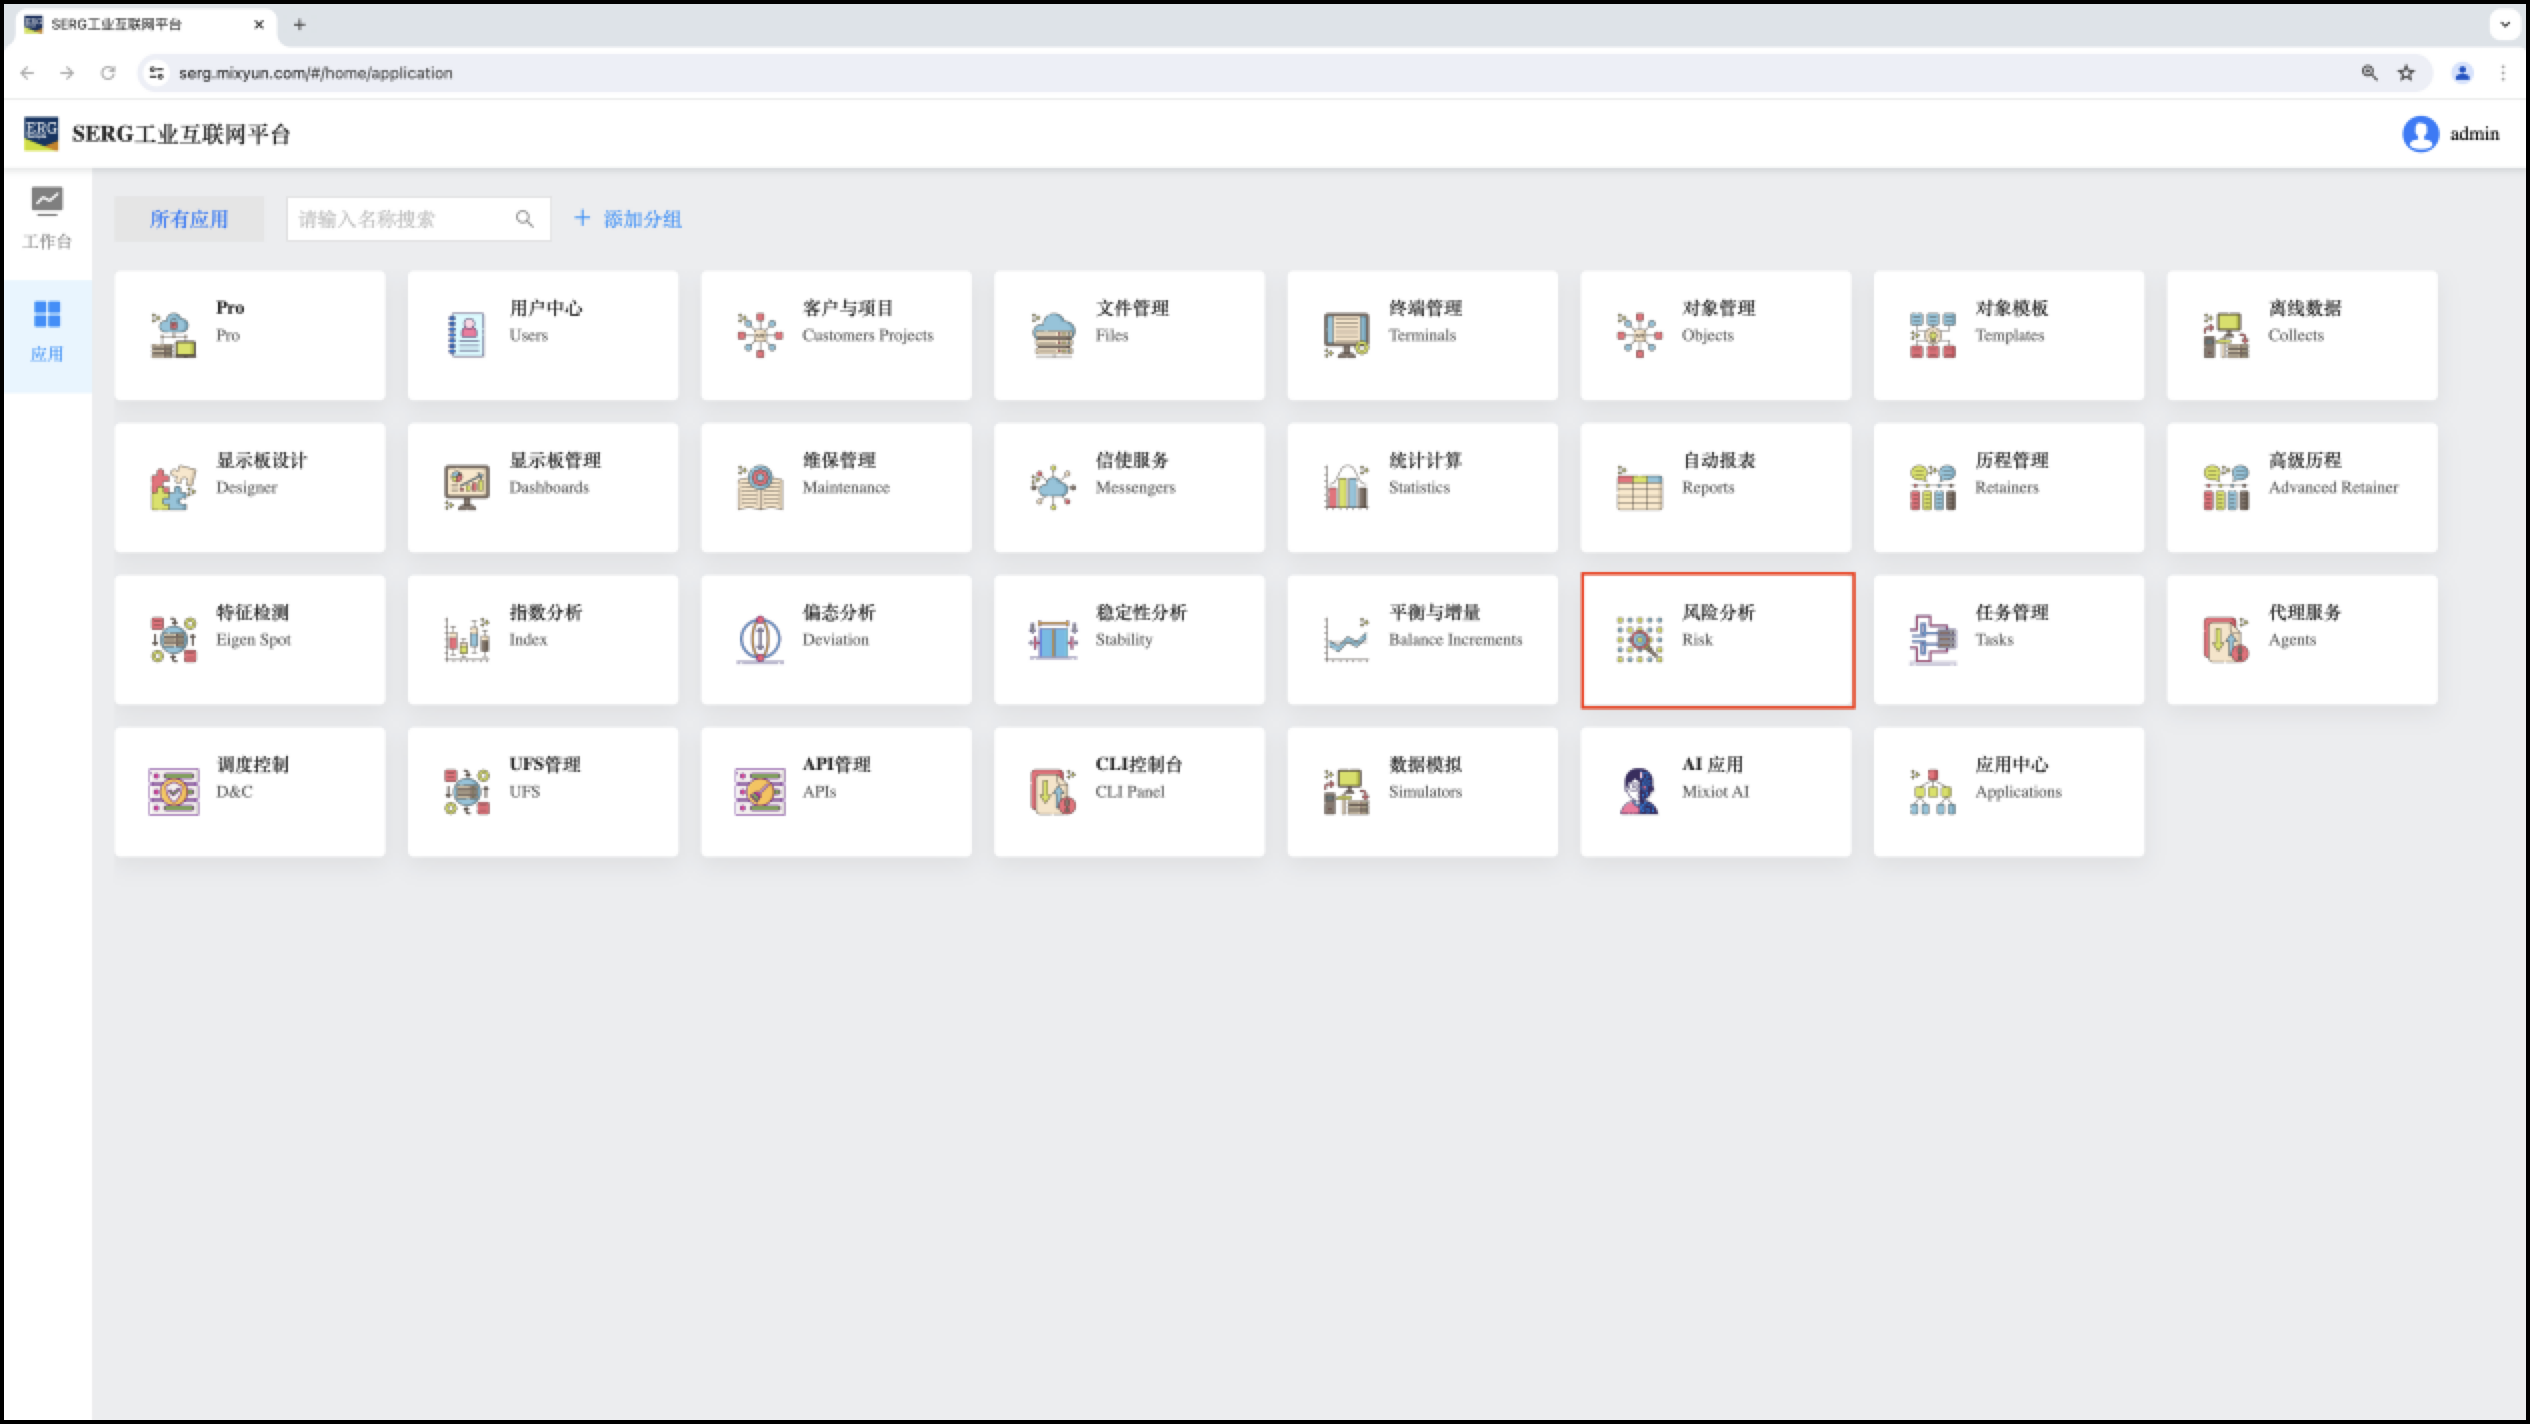Click the Reports table icon
The image size is (2530, 1424).
[1639, 488]
